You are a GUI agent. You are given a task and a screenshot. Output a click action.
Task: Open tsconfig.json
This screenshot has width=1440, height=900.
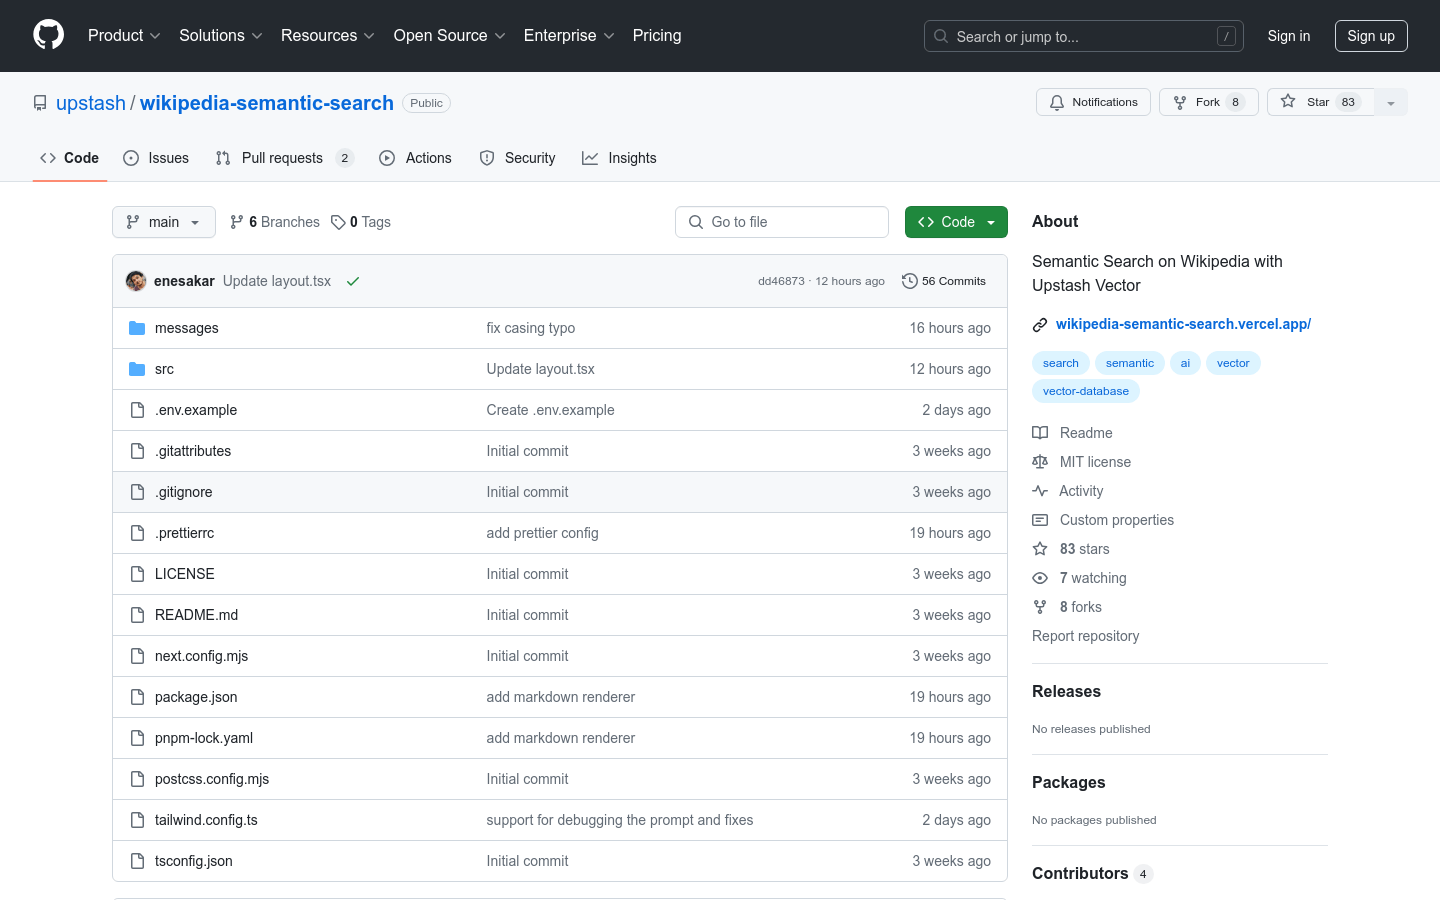[194, 861]
